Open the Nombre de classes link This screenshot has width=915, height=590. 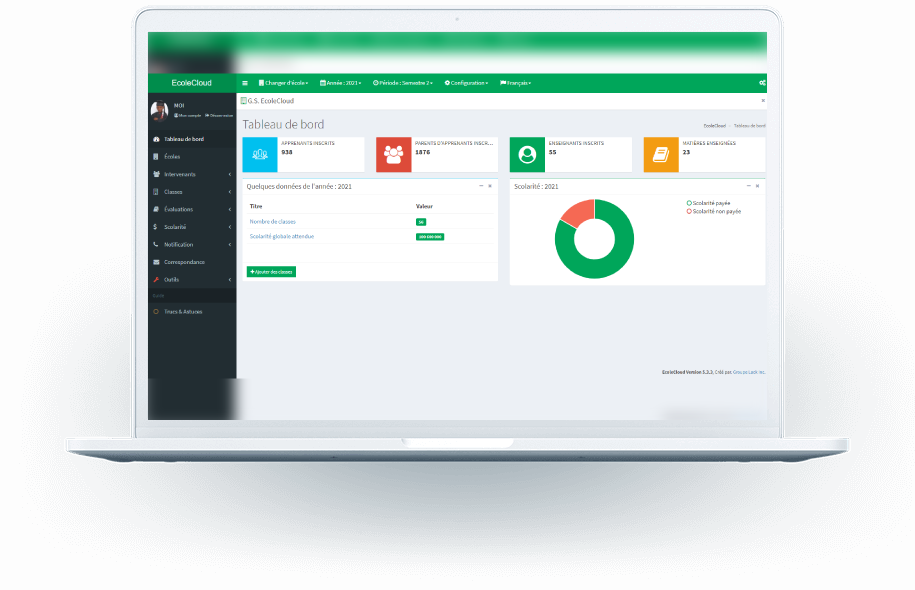point(272,221)
